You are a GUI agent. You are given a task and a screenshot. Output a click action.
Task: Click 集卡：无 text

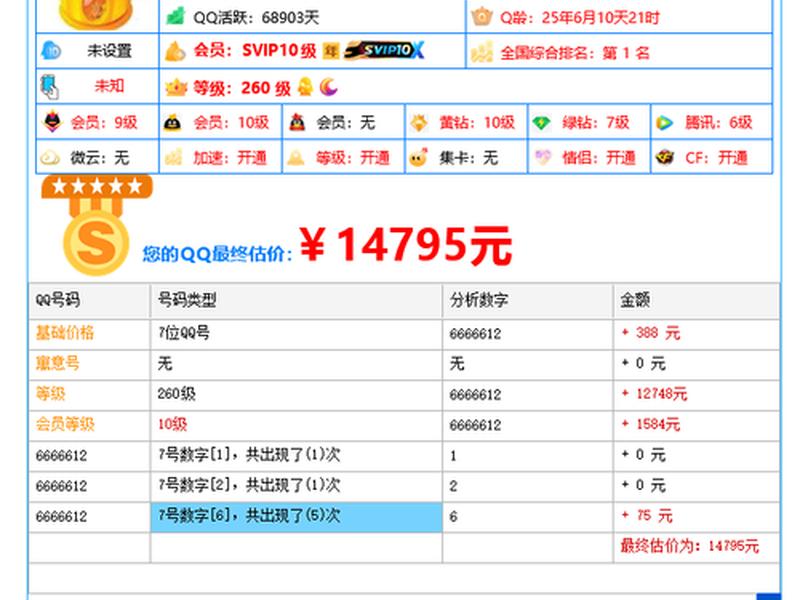coord(469,158)
